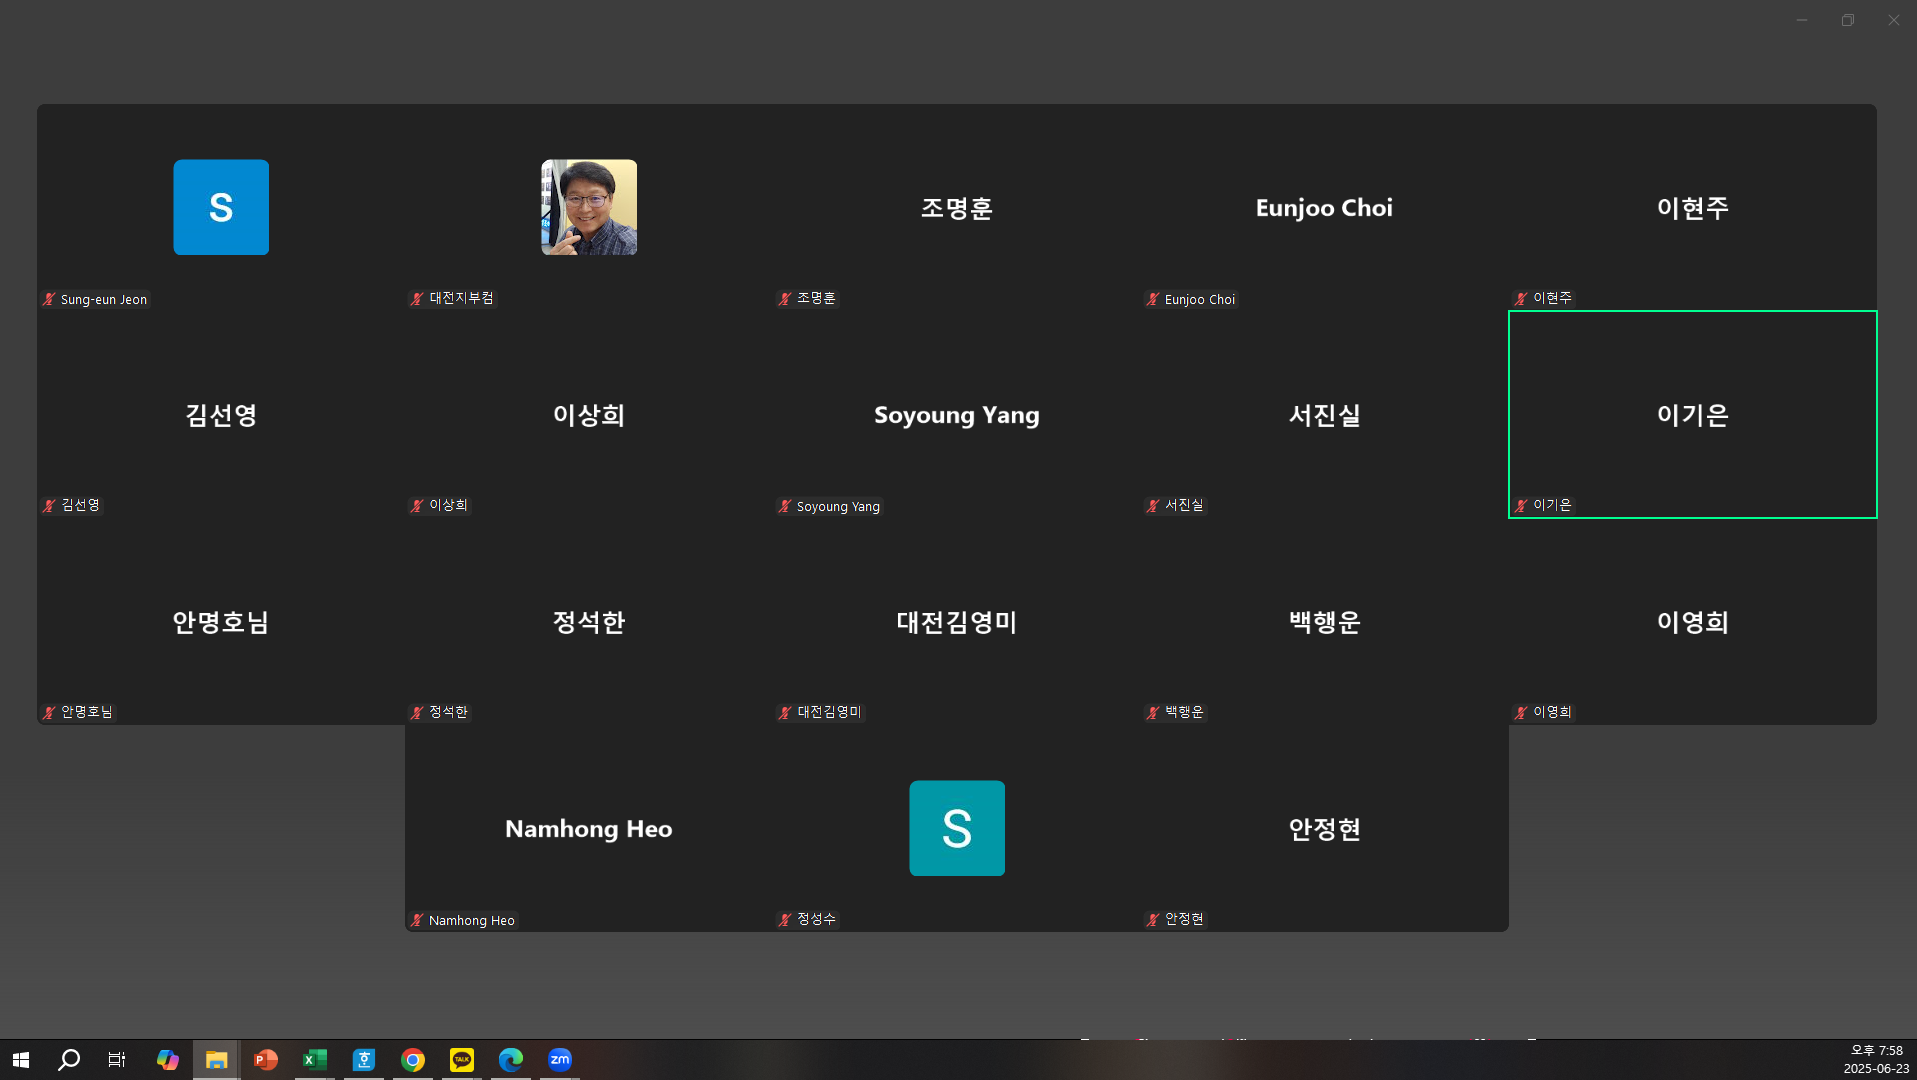Click the muted mic icon beside Soyoung Yang label
Viewport: 1917px width, 1080px height.
pyautogui.click(x=785, y=506)
